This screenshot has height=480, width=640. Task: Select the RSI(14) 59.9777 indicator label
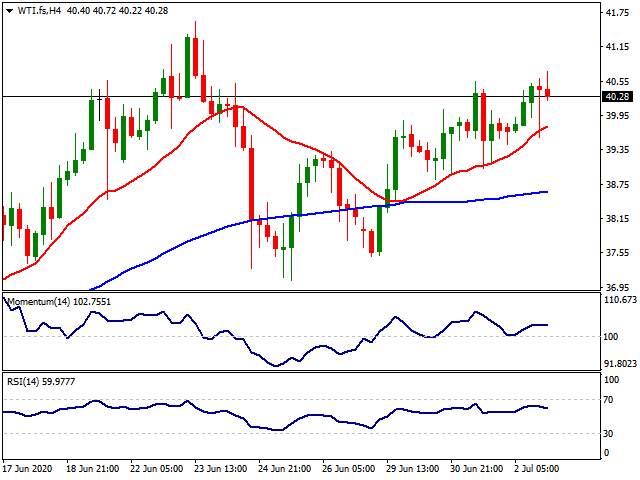tap(41, 382)
